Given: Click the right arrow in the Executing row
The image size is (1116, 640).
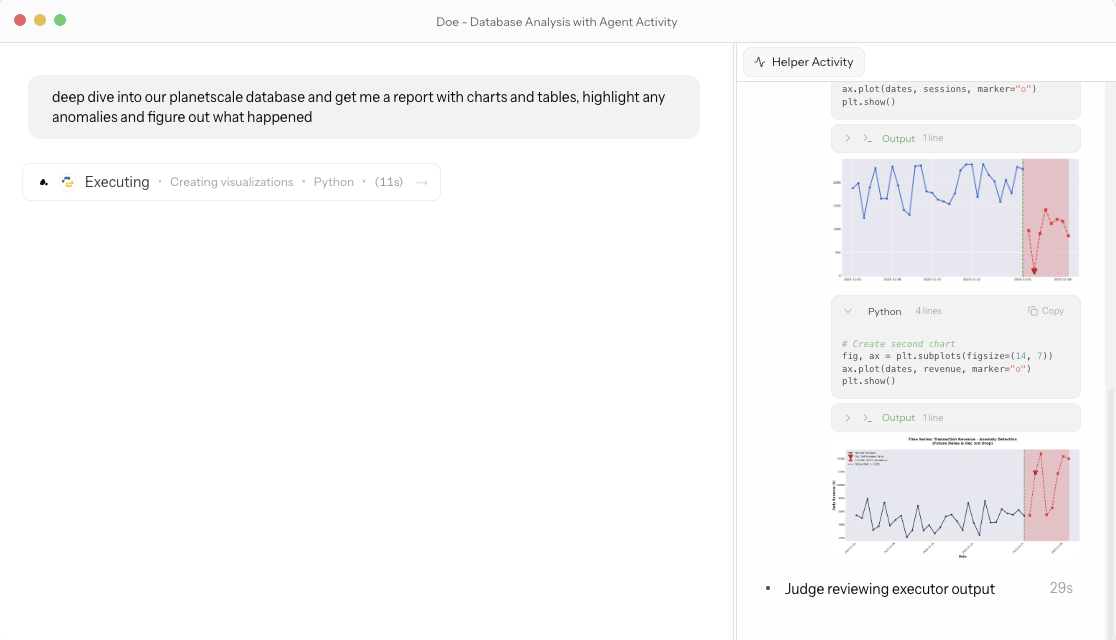Looking at the screenshot, I should (421, 182).
